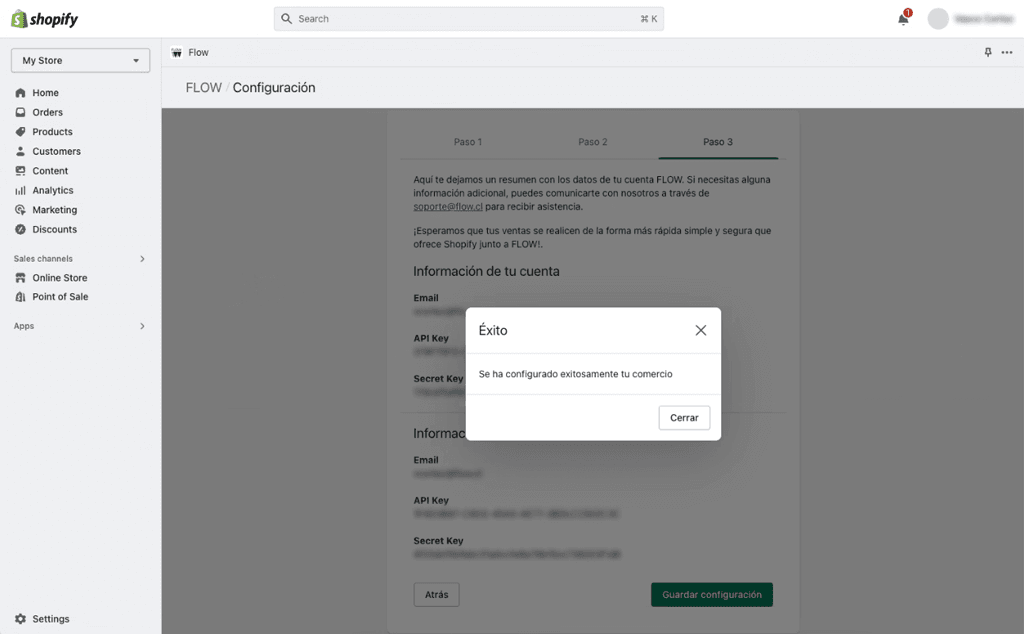
Task: Open Content in the sidebar
Action: (x=50, y=171)
